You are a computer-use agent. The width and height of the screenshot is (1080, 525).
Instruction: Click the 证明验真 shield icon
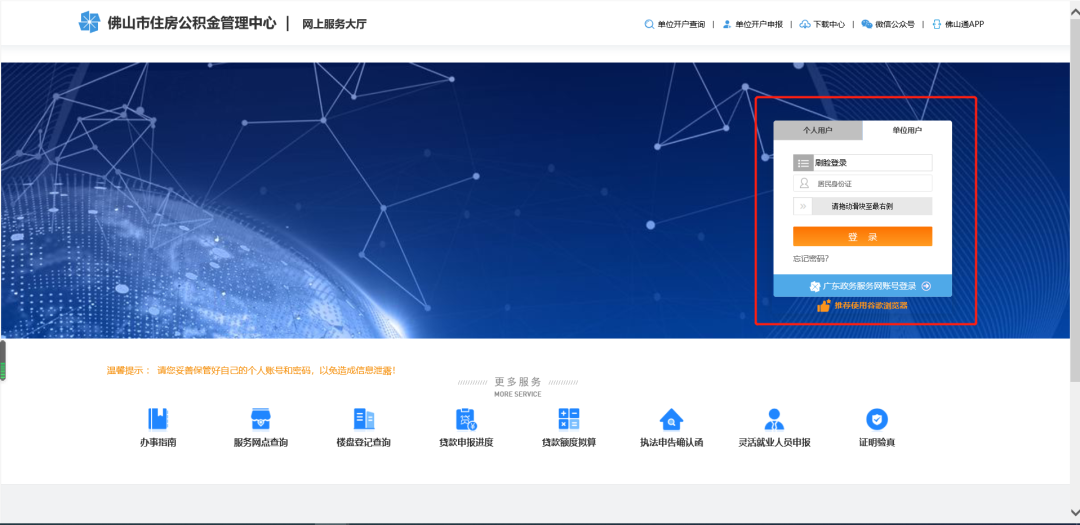tap(877, 419)
